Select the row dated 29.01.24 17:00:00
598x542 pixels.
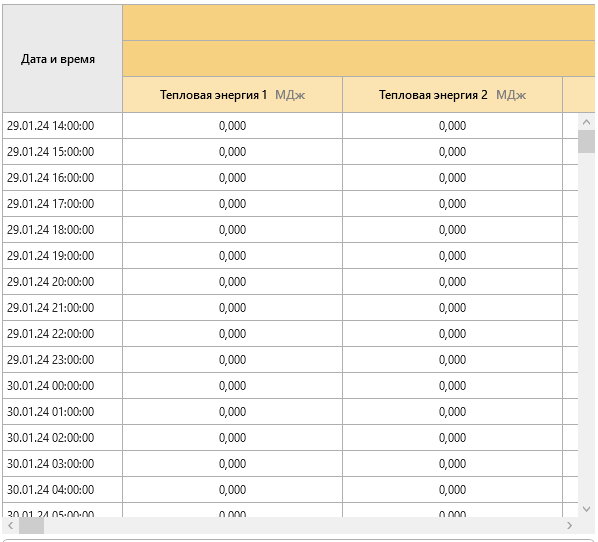pos(290,204)
